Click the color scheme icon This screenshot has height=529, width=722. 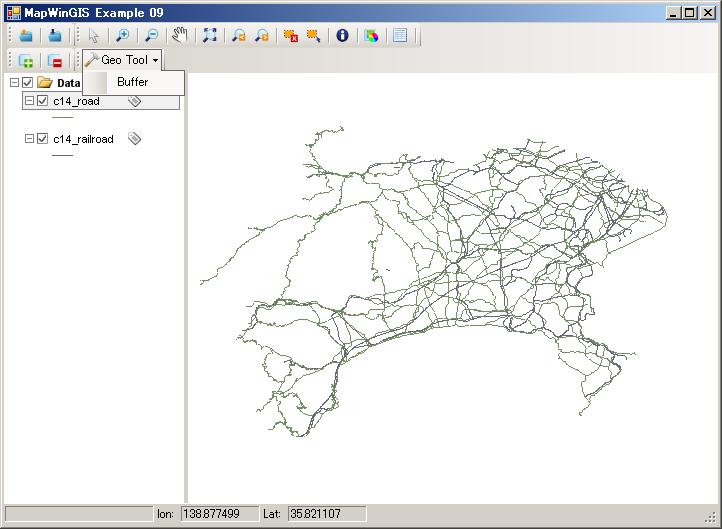point(371,35)
